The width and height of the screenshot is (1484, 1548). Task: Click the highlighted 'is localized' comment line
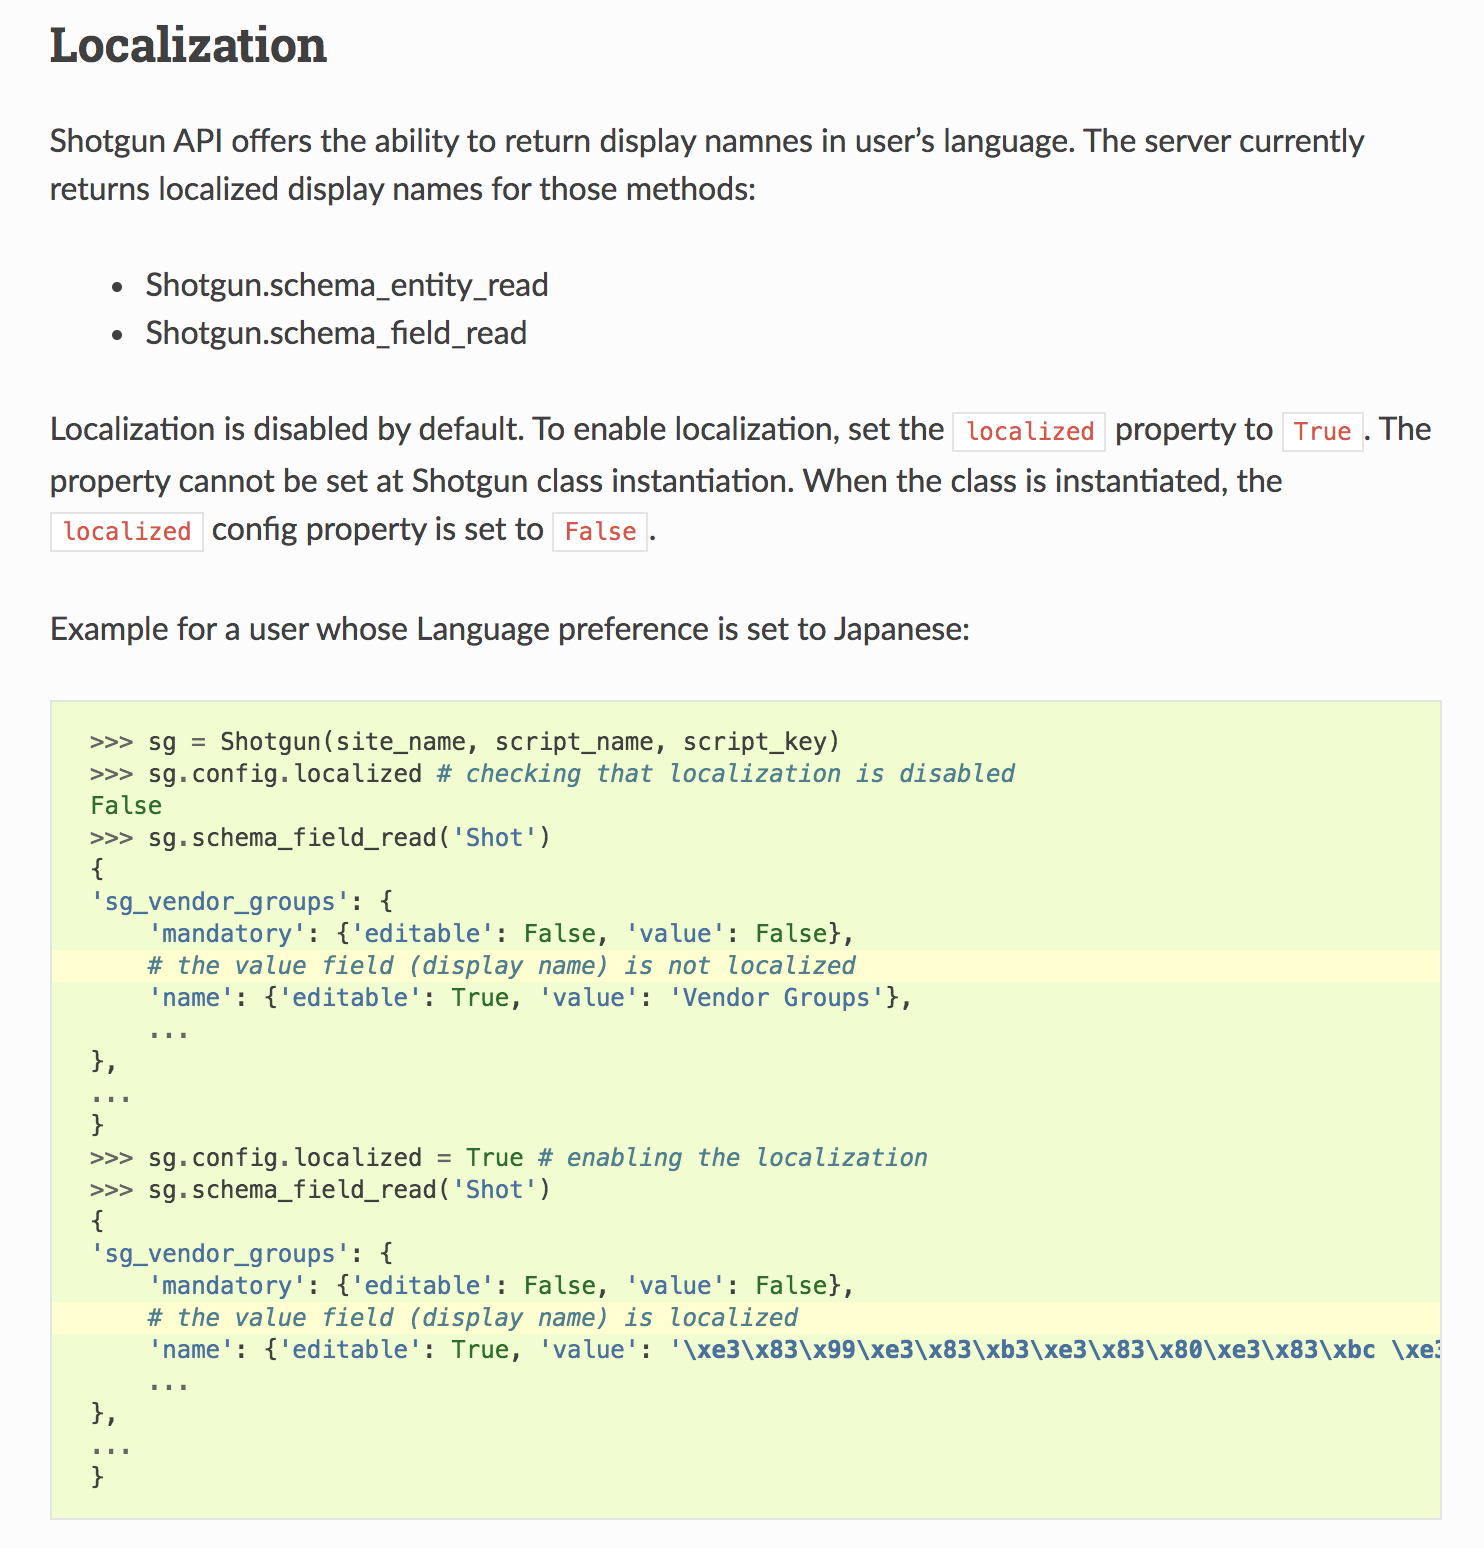746,1318
